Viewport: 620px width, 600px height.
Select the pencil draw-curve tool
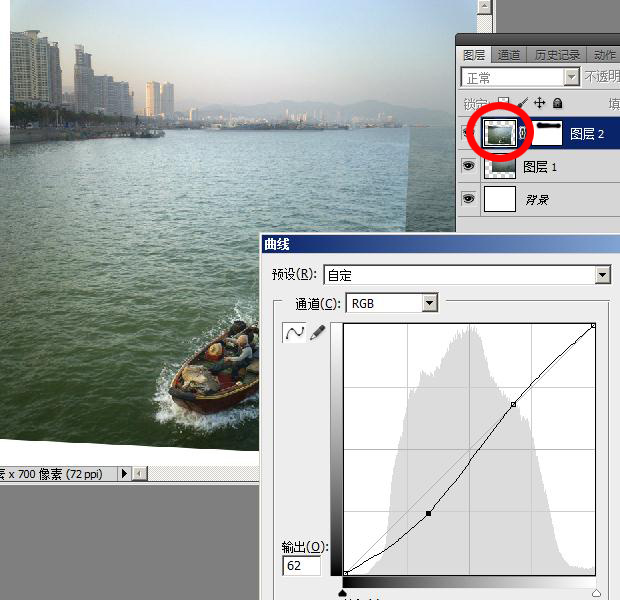318,333
